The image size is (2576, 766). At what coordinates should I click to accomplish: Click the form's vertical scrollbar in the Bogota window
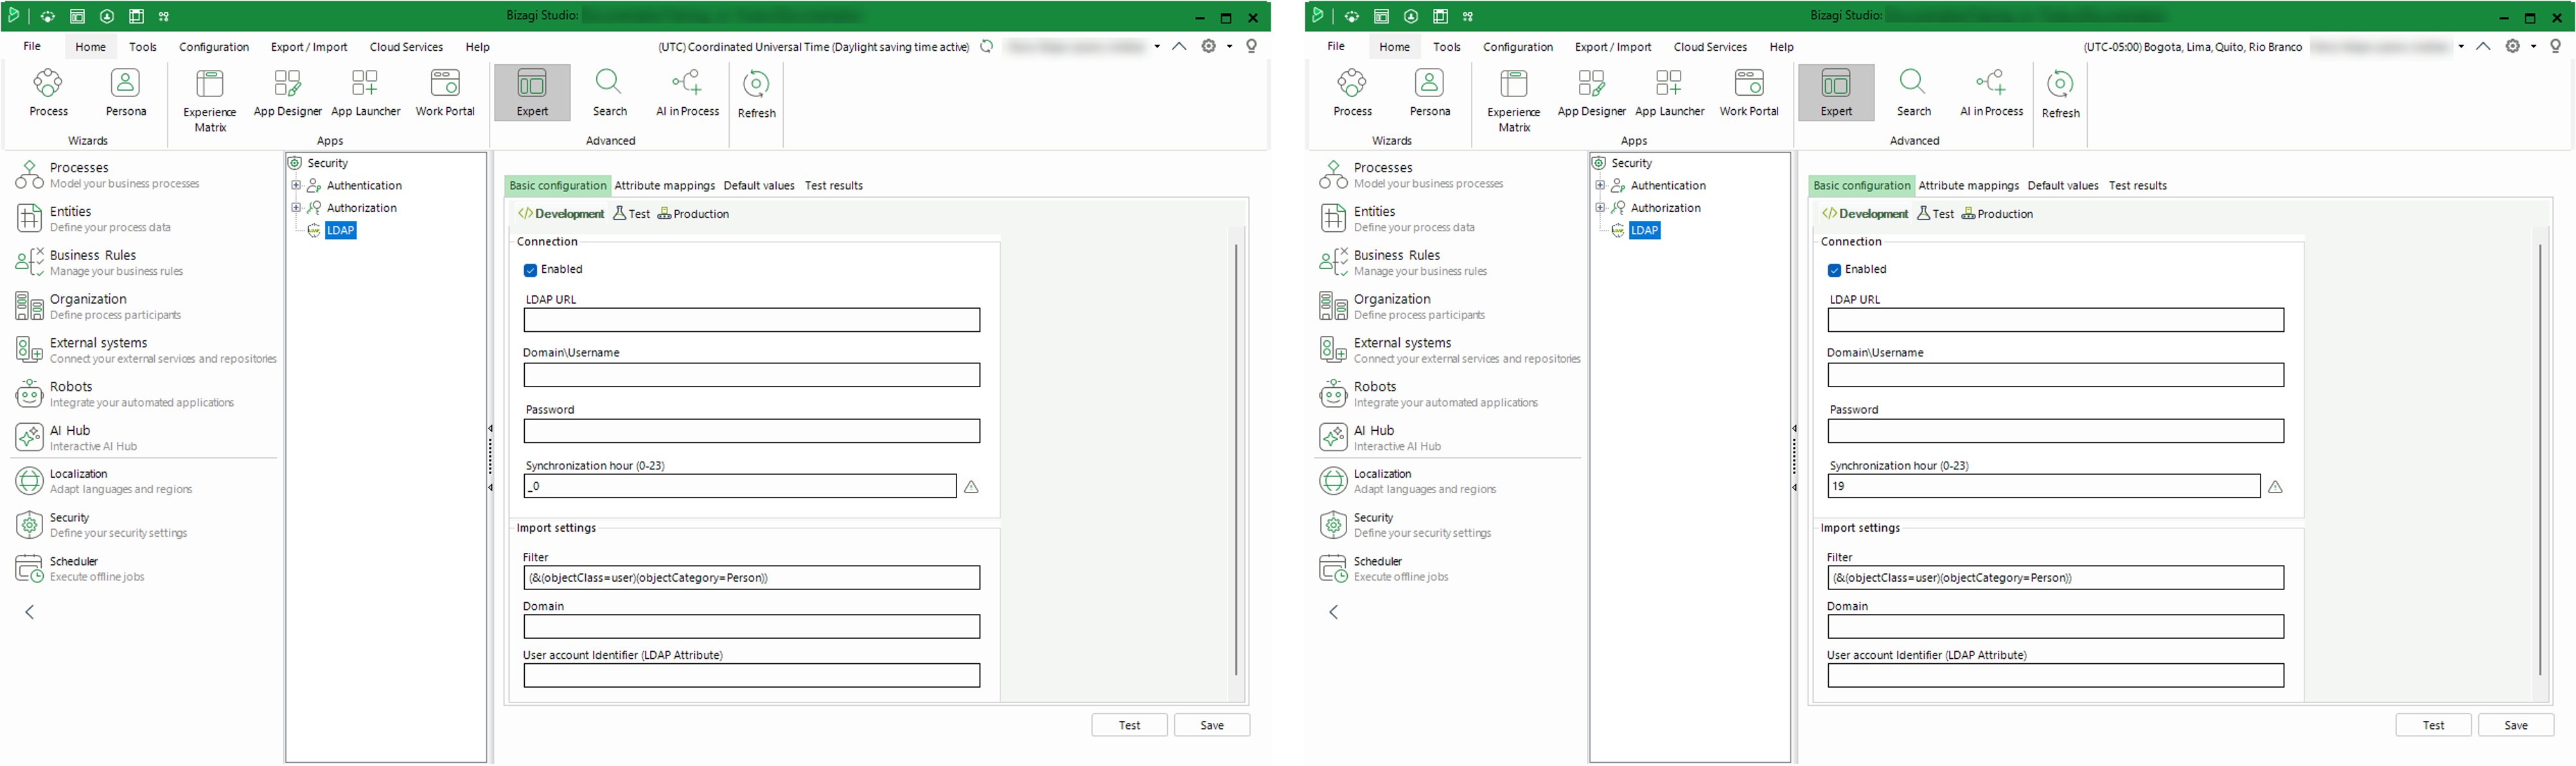[x=2540, y=460]
